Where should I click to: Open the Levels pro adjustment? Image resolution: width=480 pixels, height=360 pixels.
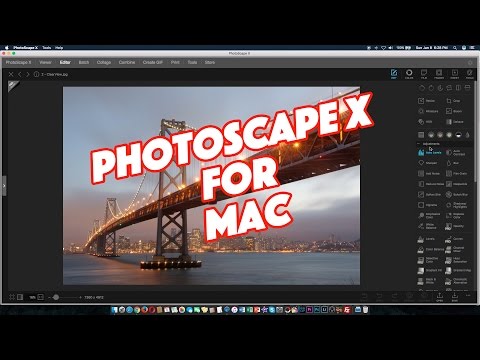pos(426,239)
